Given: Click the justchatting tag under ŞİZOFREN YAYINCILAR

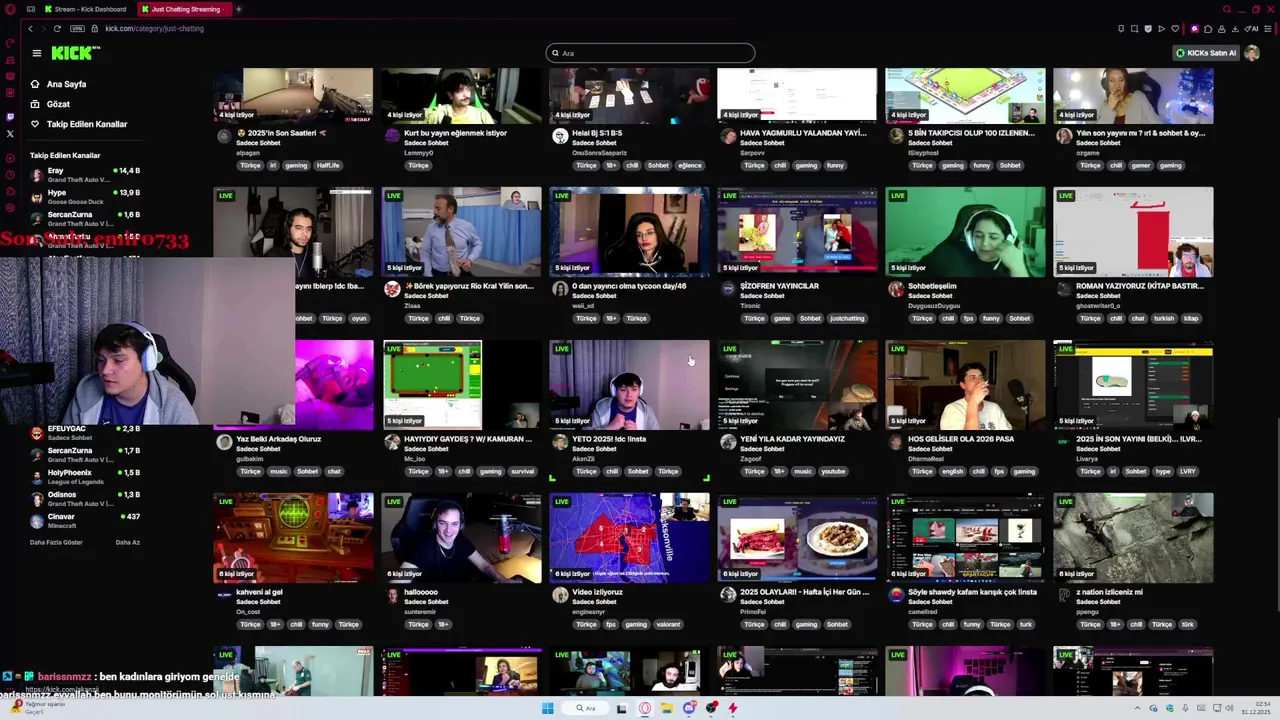Looking at the screenshot, I should coord(847,318).
